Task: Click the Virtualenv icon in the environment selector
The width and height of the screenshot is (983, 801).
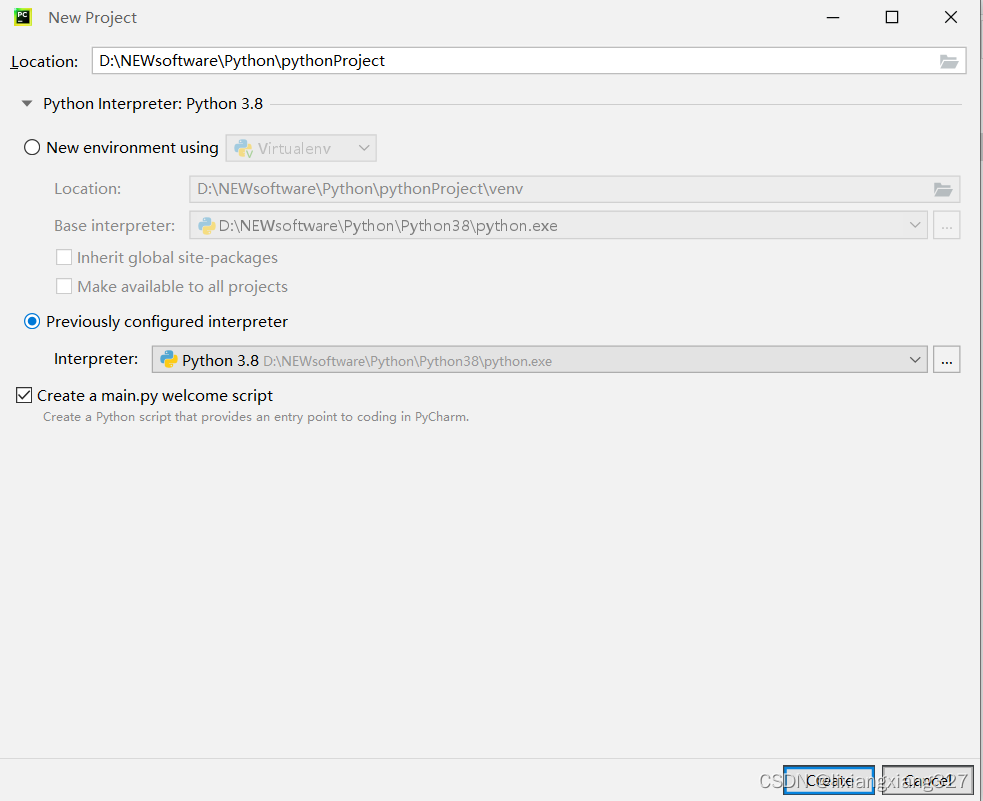Action: click(243, 147)
